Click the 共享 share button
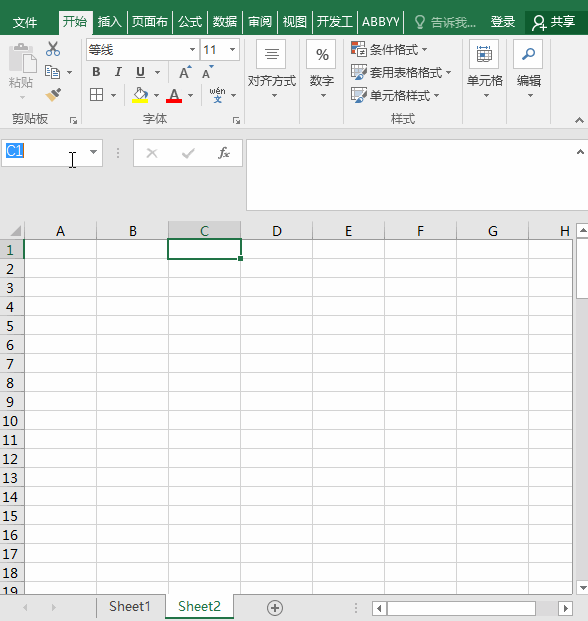This screenshot has width=588, height=621. coord(554,22)
